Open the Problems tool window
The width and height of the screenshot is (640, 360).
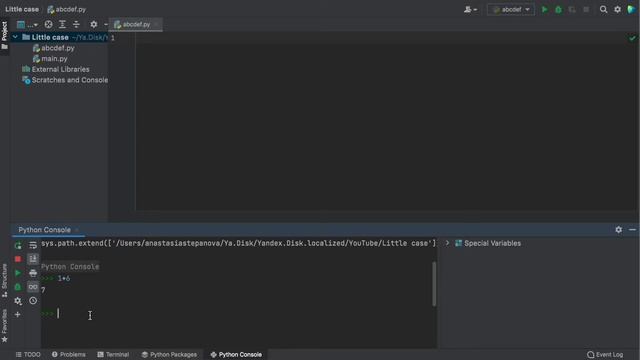point(69,355)
